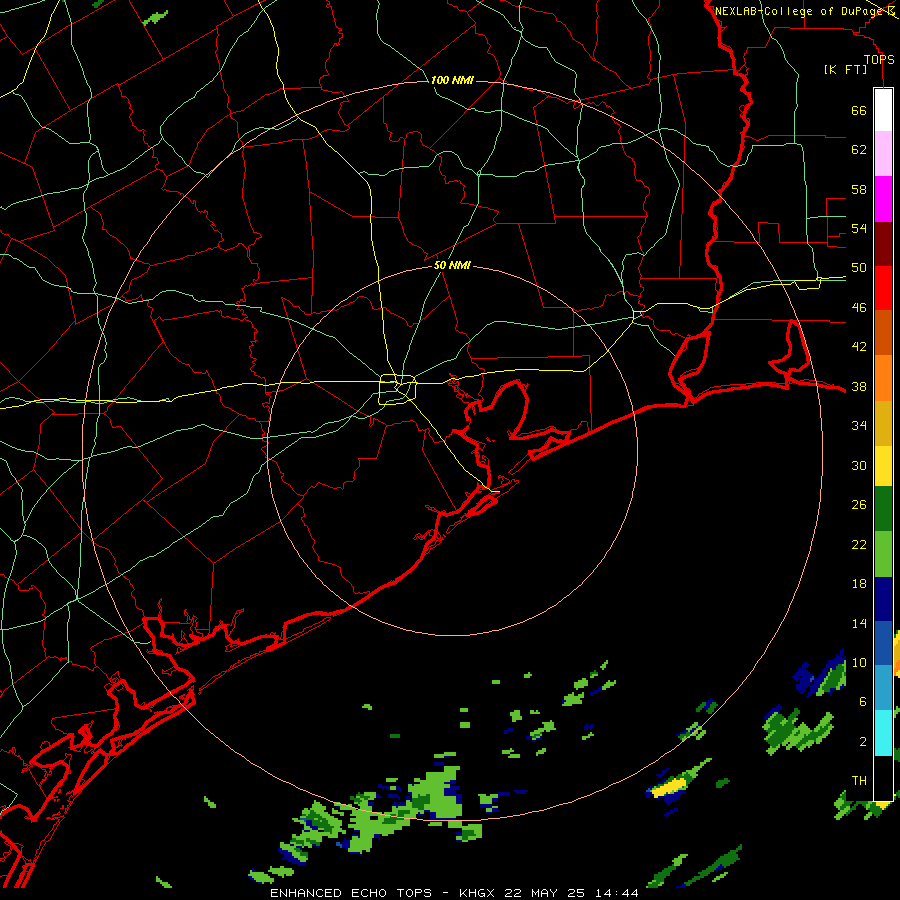The image size is (900, 900).
Task: Click the gold 34 kft legend swatch
Action: (x=883, y=423)
